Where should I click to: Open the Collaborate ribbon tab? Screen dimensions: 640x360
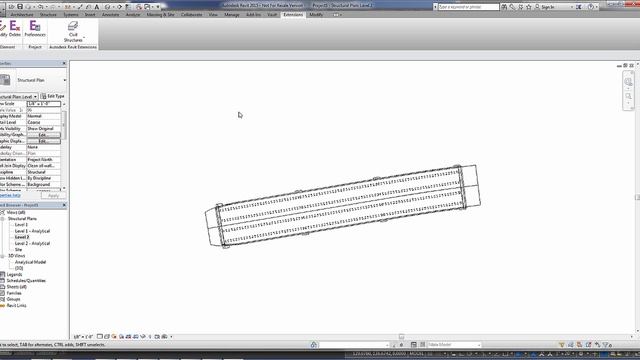click(x=191, y=15)
